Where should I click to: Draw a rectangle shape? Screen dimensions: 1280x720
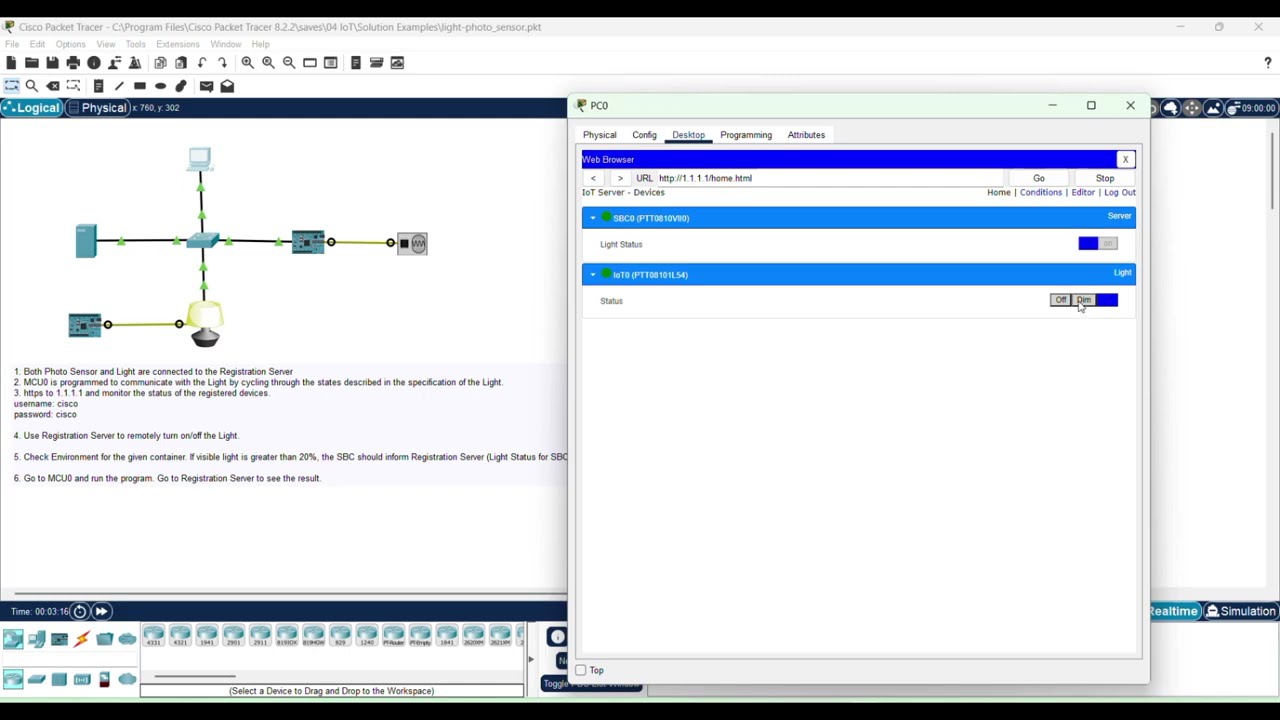pos(140,86)
